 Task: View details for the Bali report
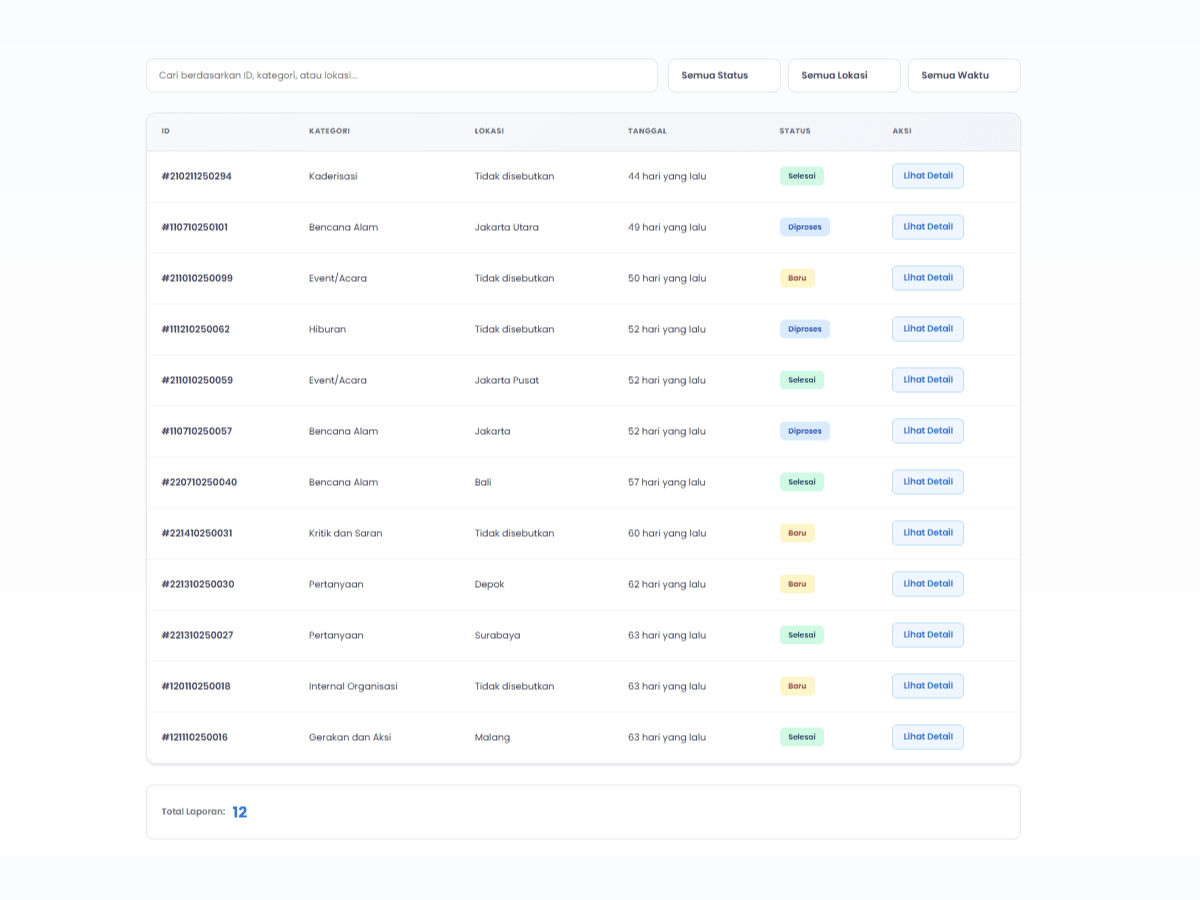click(x=927, y=482)
